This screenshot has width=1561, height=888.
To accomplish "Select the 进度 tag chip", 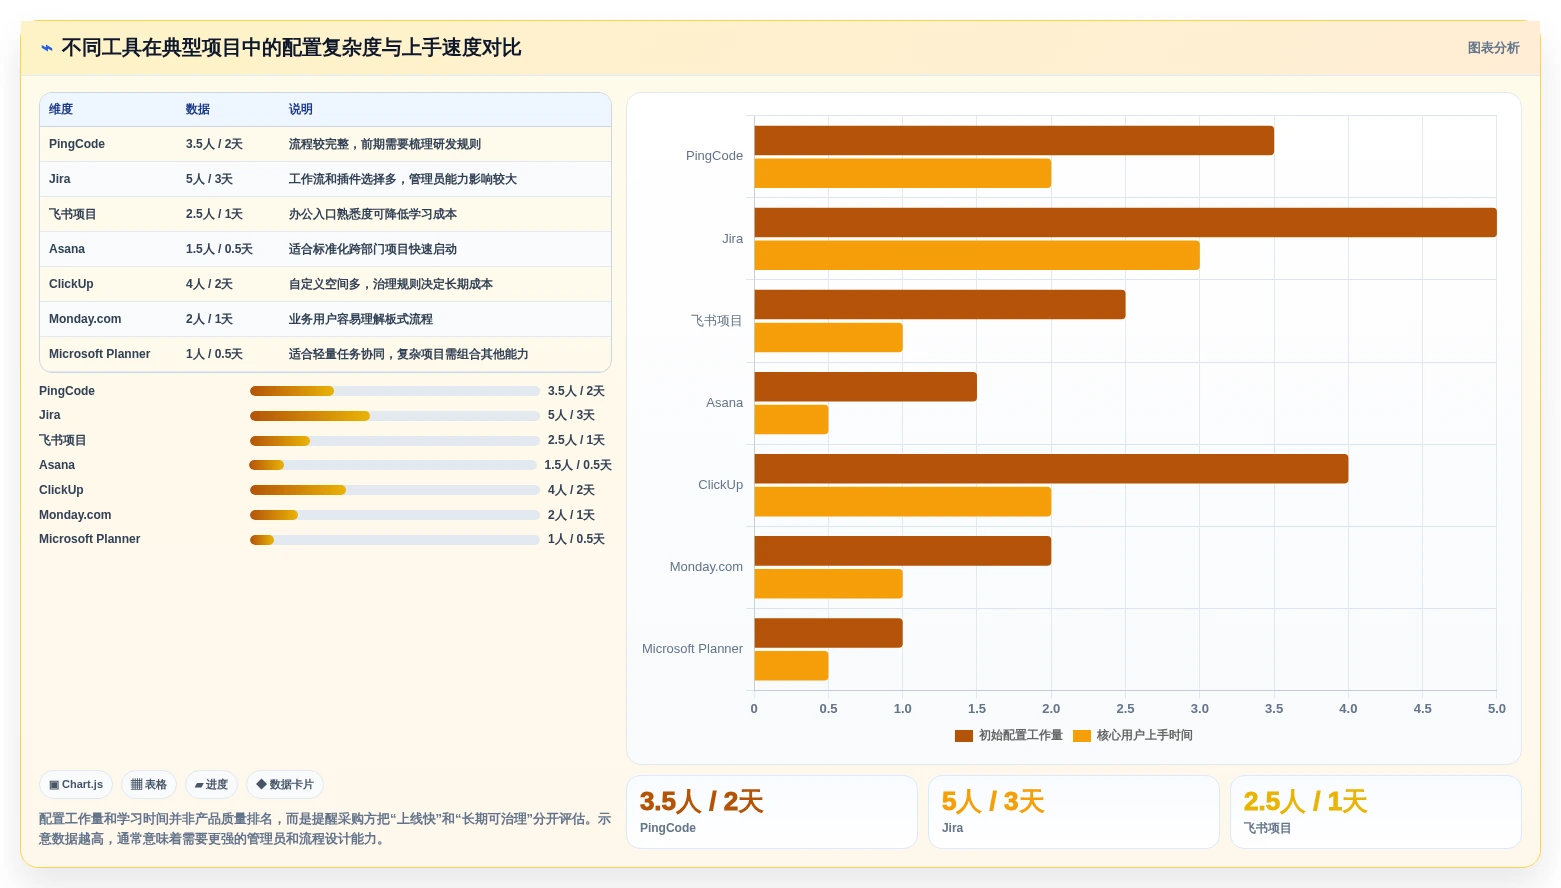I will tap(211, 785).
